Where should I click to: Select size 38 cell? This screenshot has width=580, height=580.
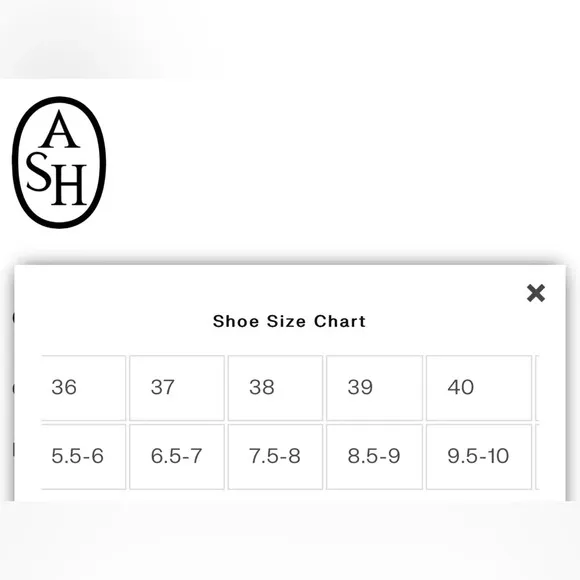(x=275, y=388)
